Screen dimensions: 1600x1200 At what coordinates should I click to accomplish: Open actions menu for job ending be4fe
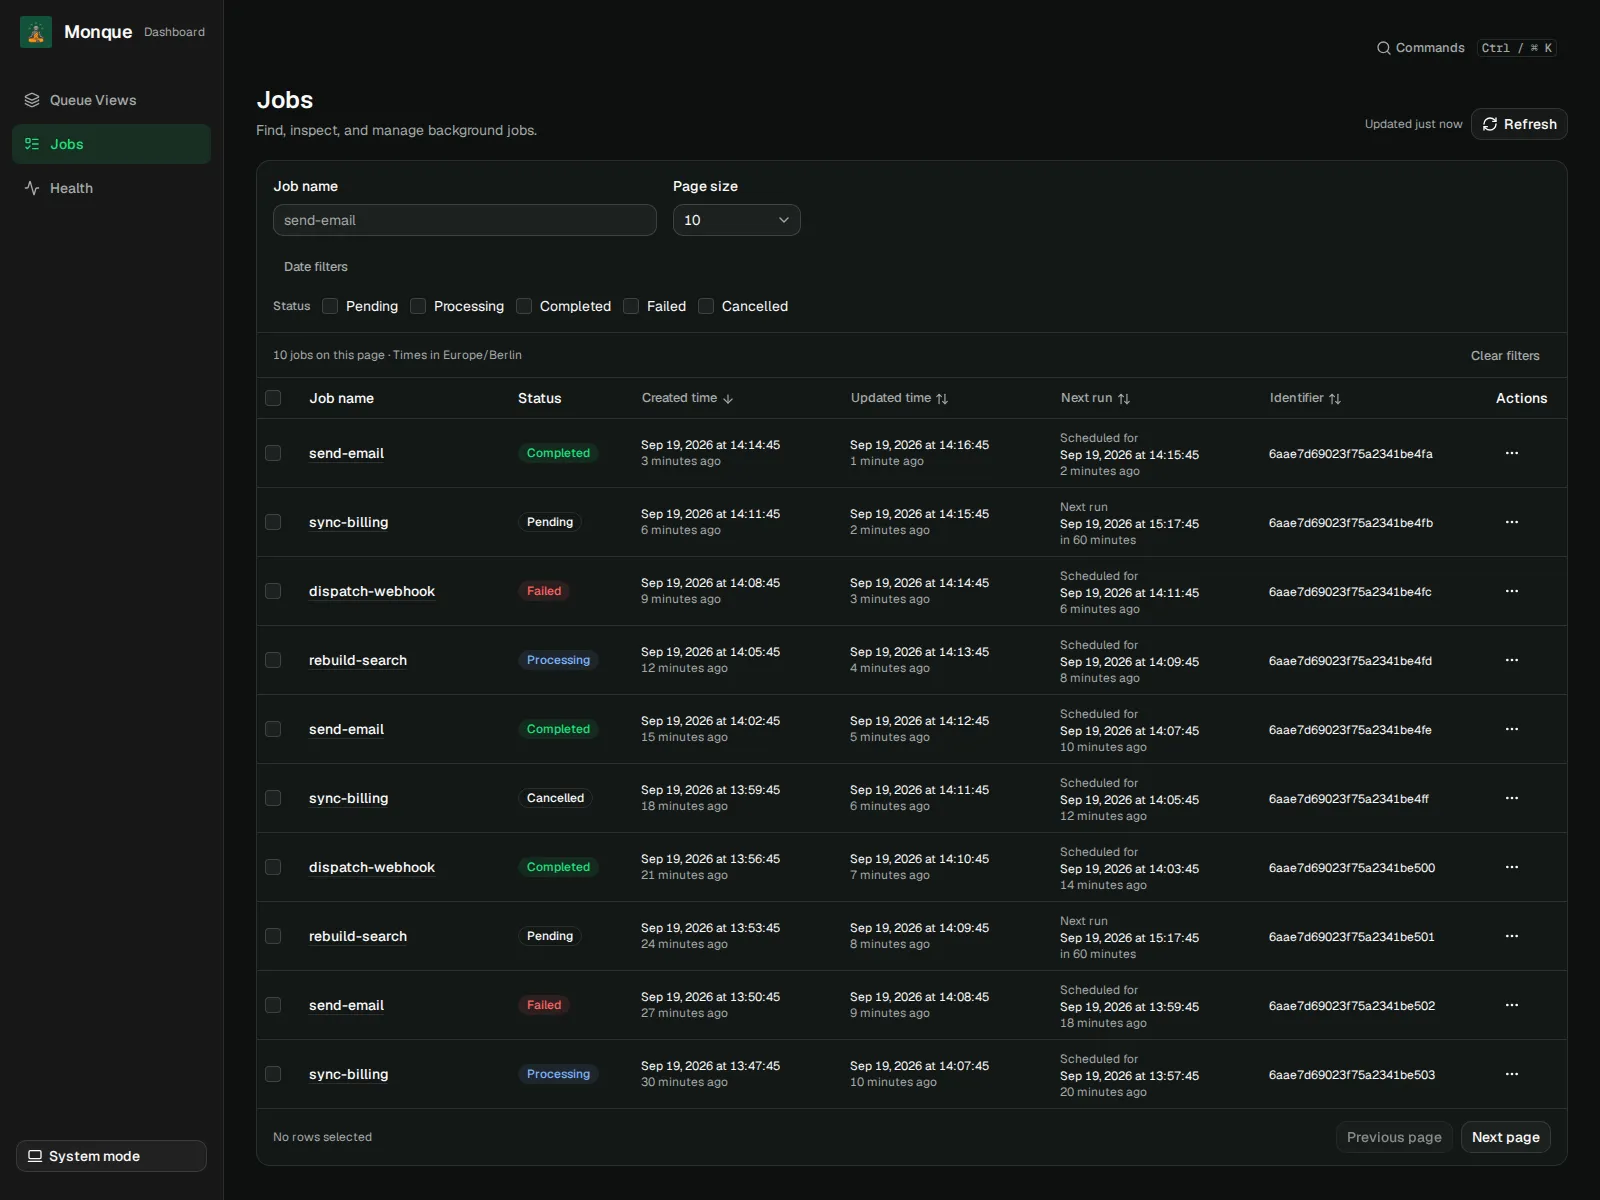pyautogui.click(x=1512, y=729)
